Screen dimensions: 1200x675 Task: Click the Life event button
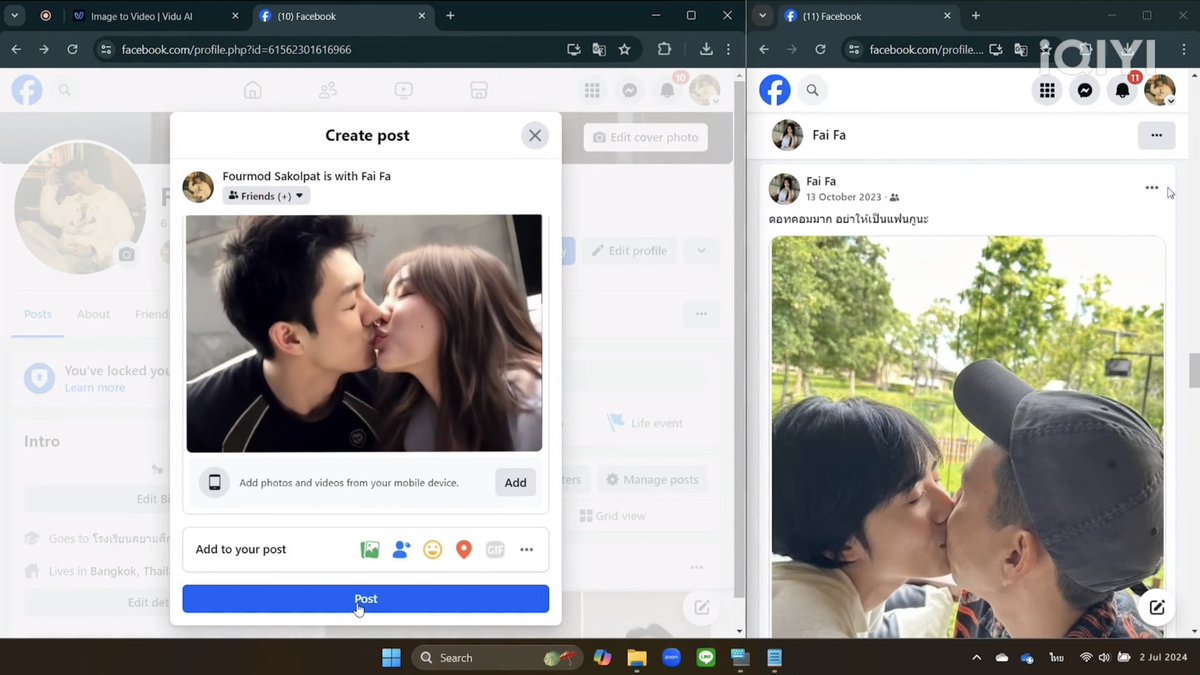click(x=645, y=423)
